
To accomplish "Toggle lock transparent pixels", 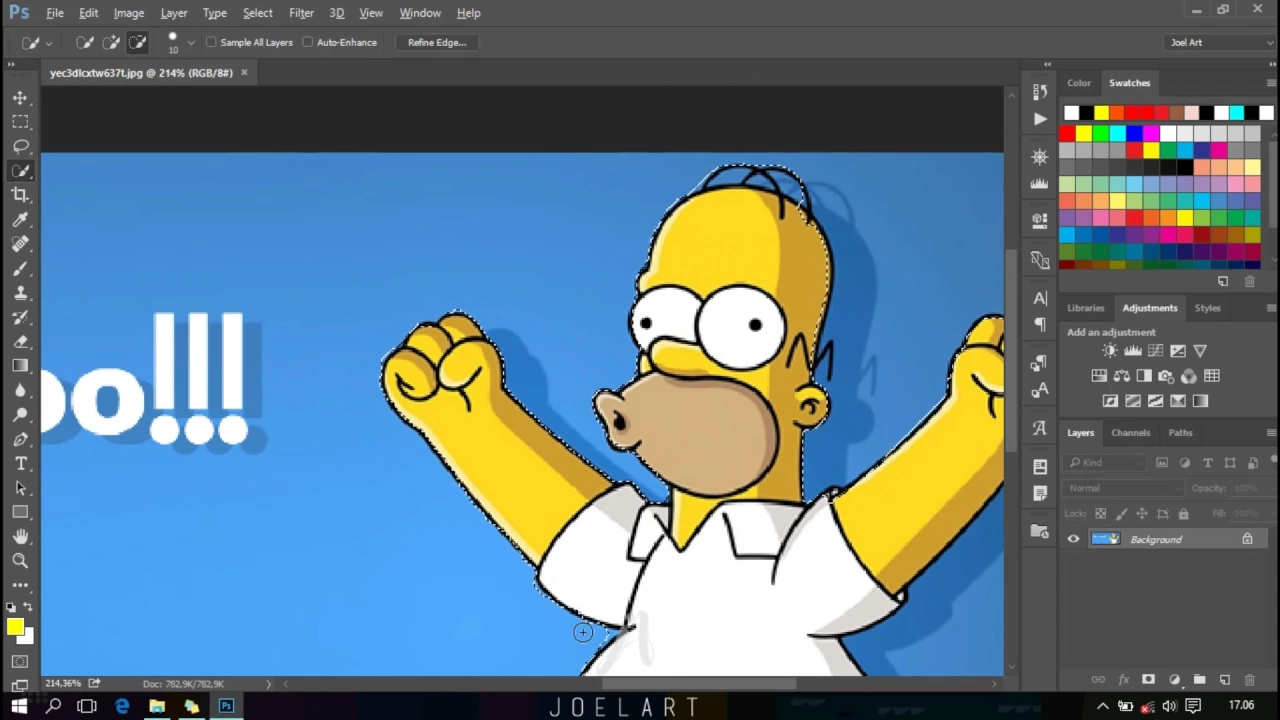I will (1100, 514).
